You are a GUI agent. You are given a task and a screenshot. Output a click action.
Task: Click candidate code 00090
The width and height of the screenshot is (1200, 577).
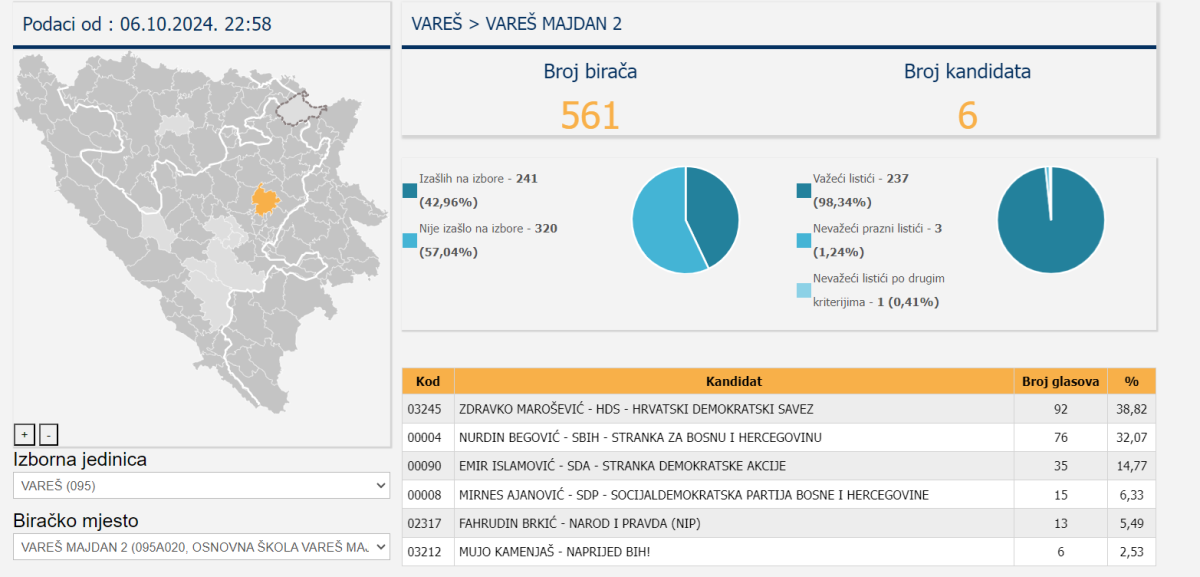tap(424, 466)
